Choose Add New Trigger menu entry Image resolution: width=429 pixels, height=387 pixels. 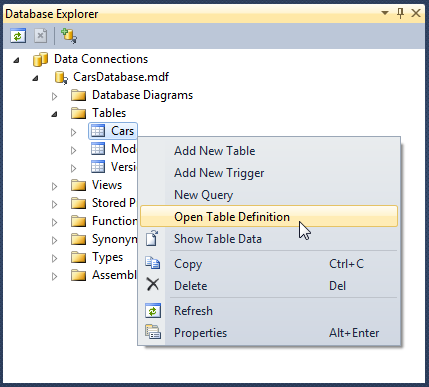coord(269,173)
